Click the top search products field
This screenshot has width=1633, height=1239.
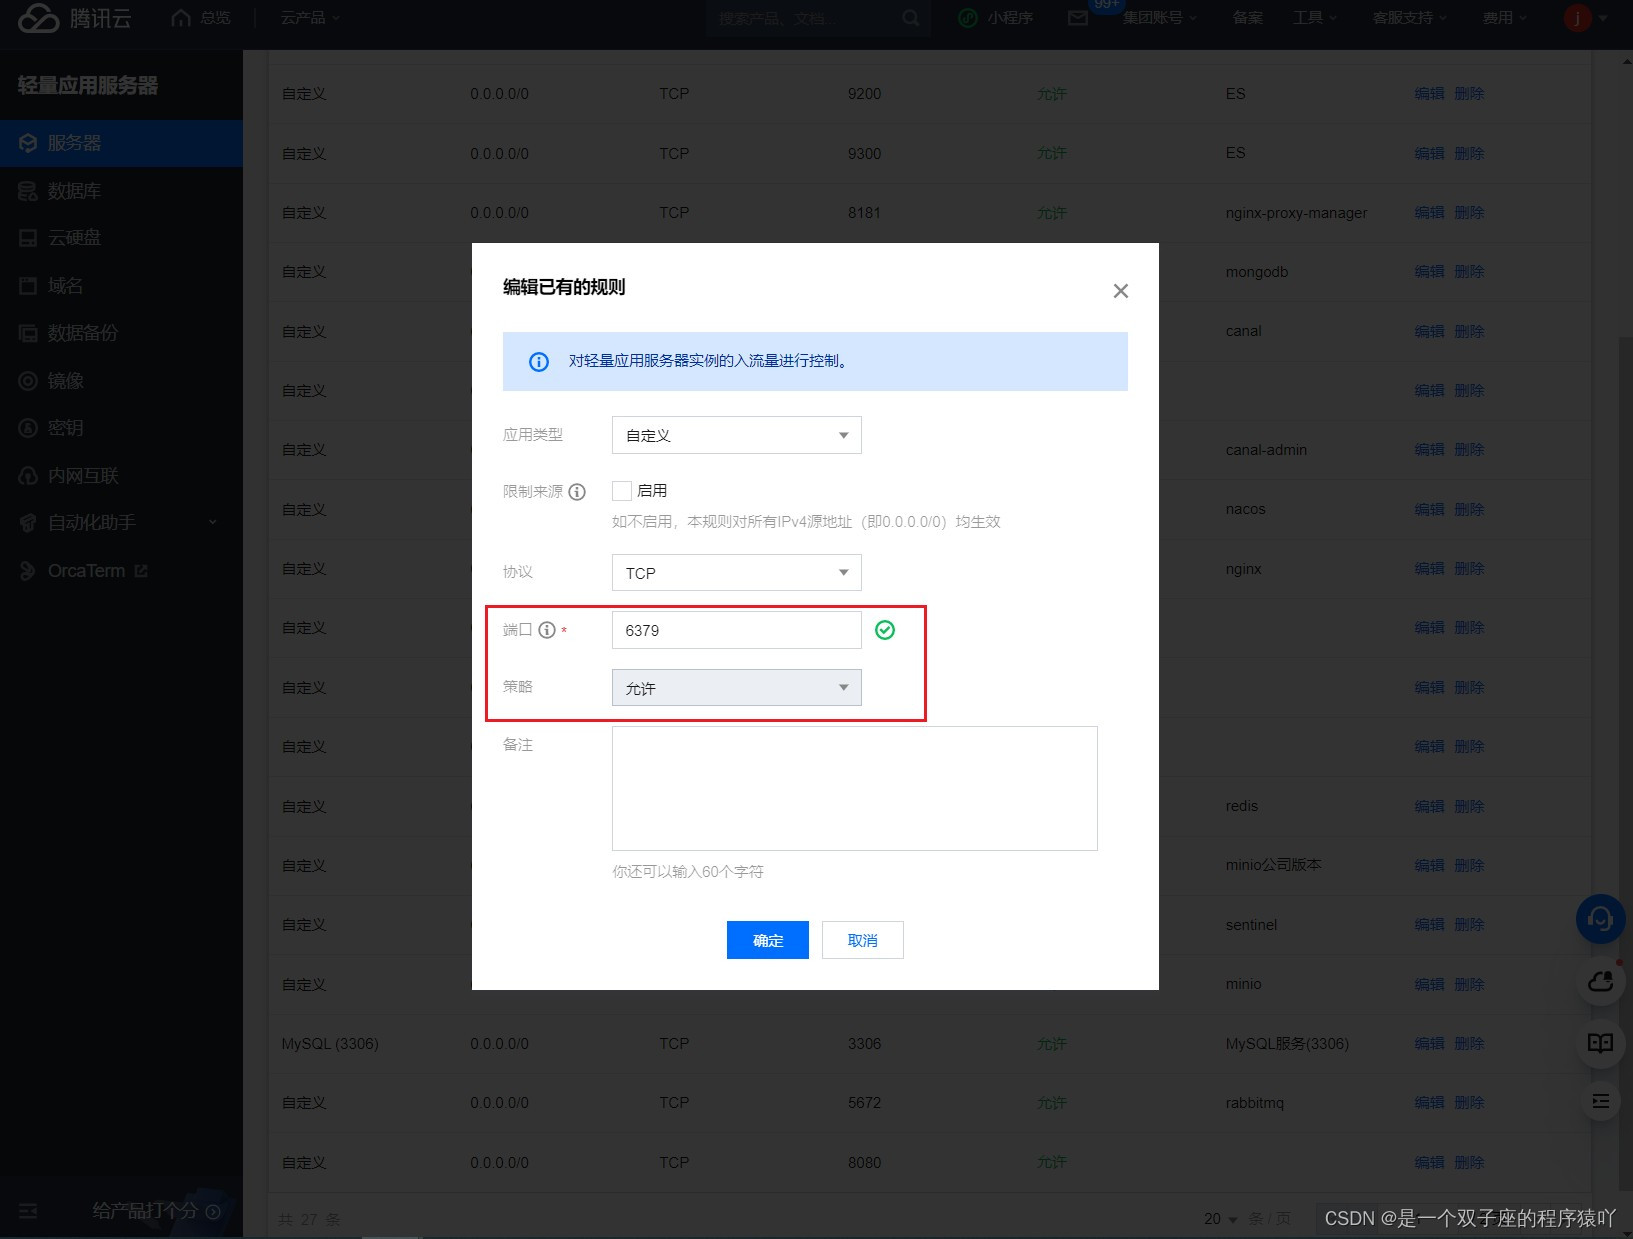click(x=818, y=18)
